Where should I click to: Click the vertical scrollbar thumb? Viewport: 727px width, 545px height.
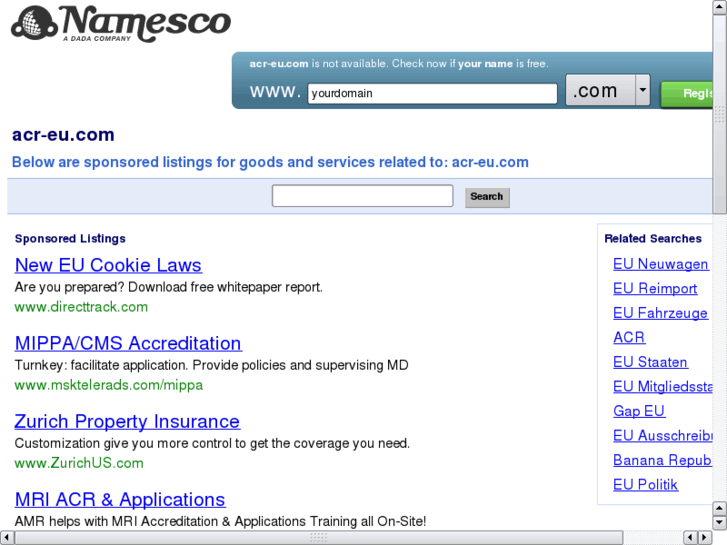tap(720, 114)
